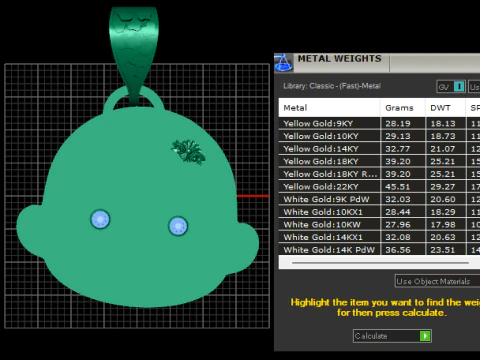Click the 21.07 DWT value
Screen dimensions: 480x360
pos(443,149)
